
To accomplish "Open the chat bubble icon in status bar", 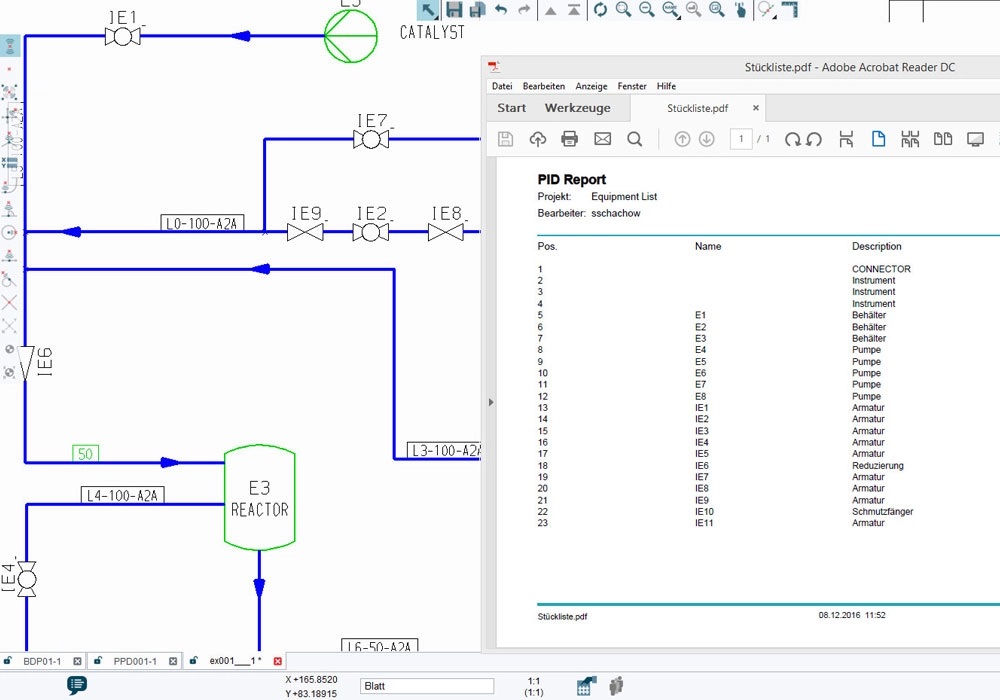I will point(77,685).
